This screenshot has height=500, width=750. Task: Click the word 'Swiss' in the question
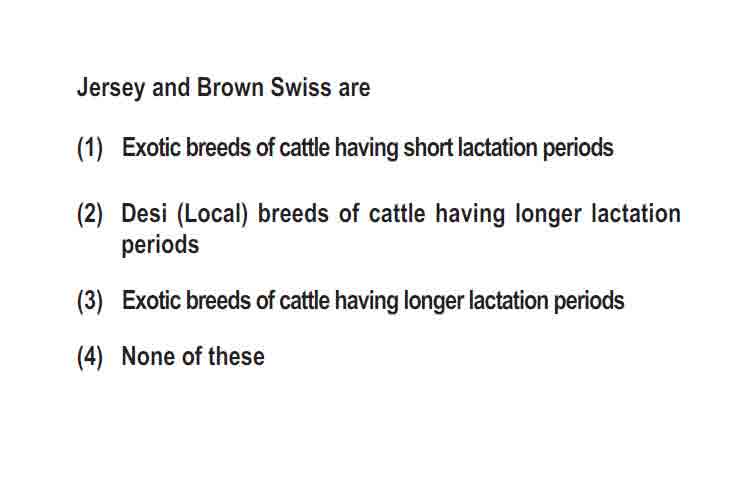point(300,88)
